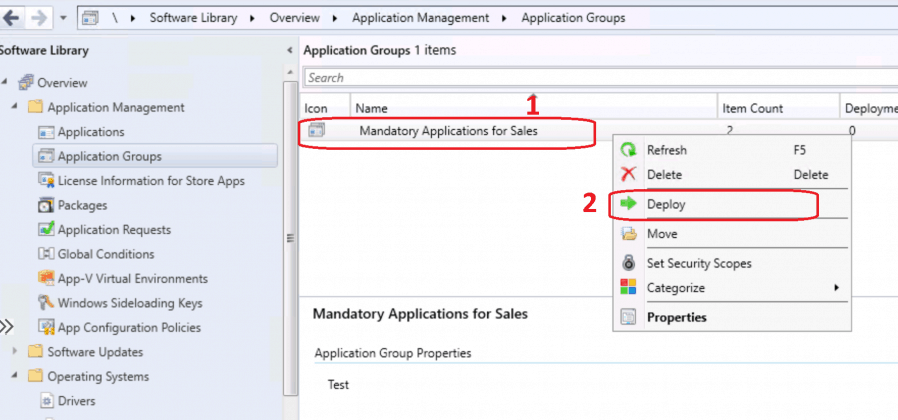Sort the list by the Name column header
This screenshot has width=898, height=420.
point(533,108)
